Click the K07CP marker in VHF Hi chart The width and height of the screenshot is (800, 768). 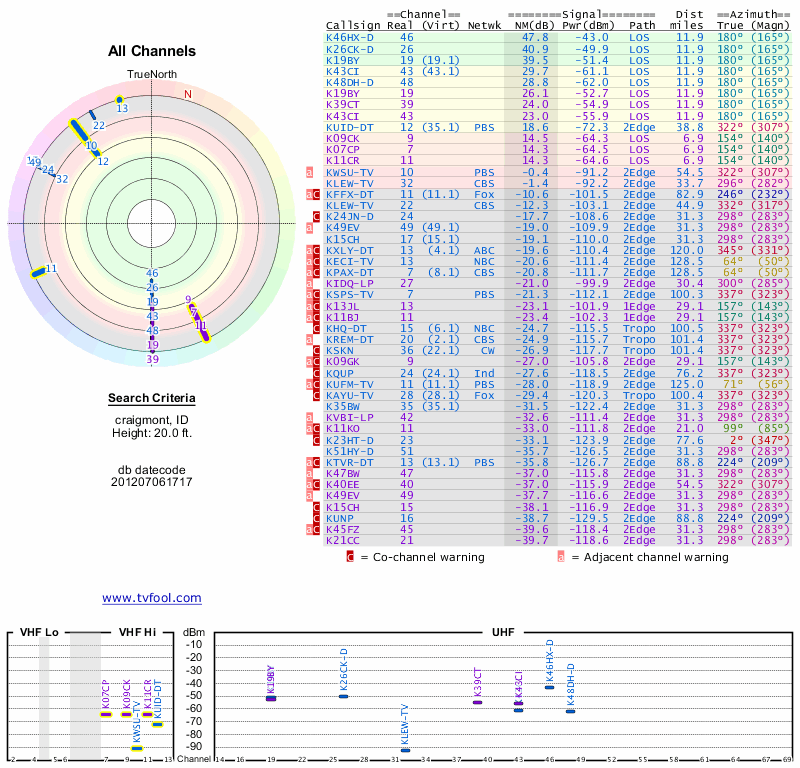click(x=106, y=714)
